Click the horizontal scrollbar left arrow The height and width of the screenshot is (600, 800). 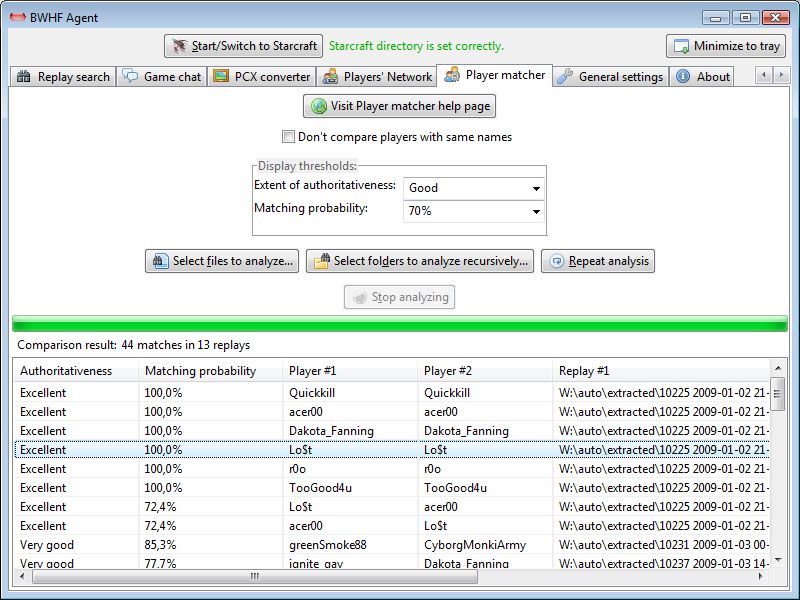22,577
